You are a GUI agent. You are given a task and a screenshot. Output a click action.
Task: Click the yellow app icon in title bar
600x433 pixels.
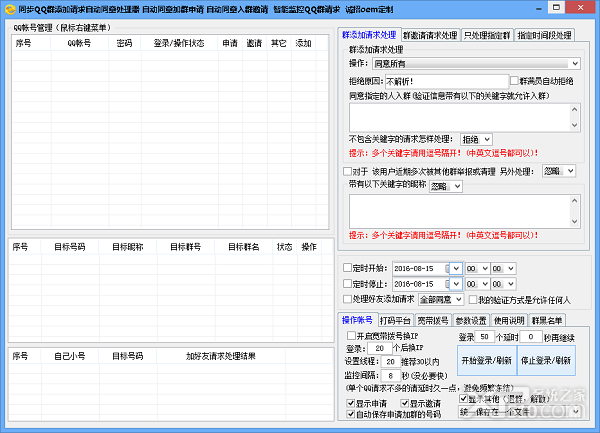(x=10, y=9)
